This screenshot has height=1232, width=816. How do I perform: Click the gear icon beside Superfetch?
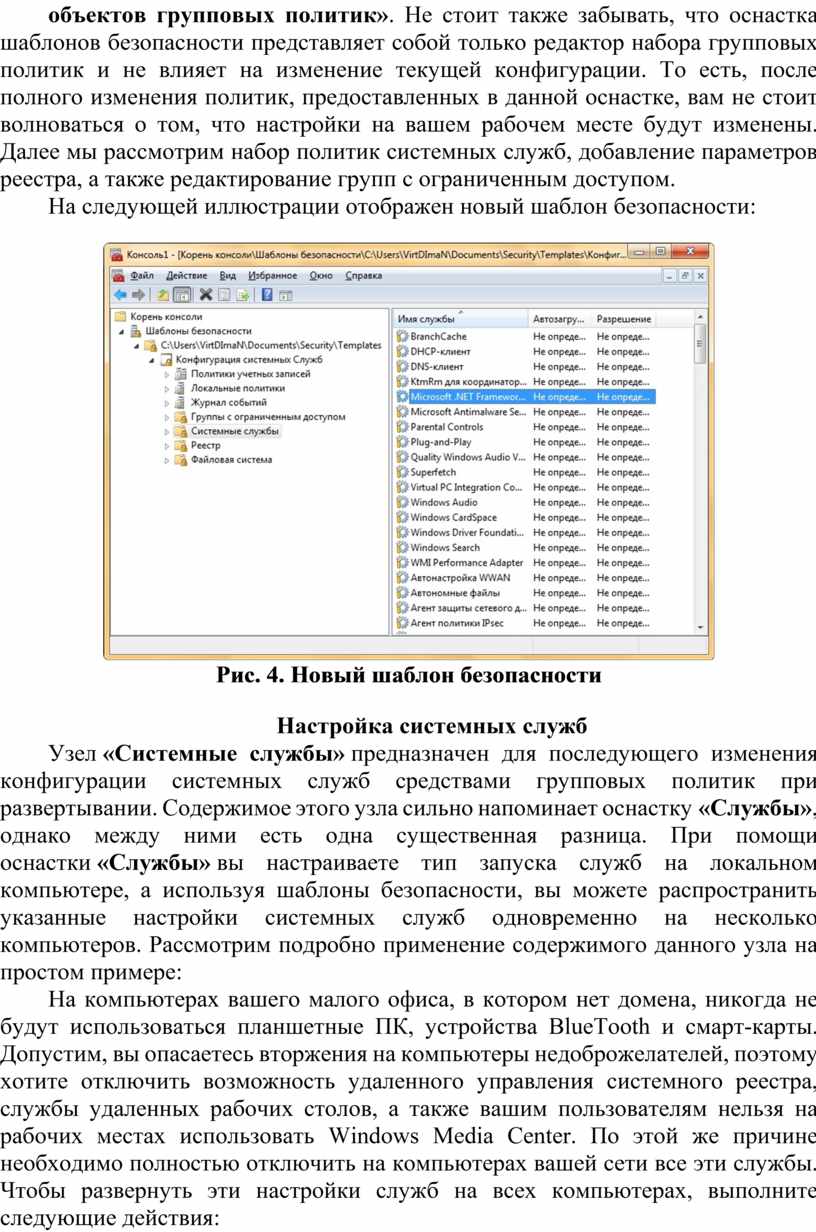pyautogui.click(x=403, y=472)
